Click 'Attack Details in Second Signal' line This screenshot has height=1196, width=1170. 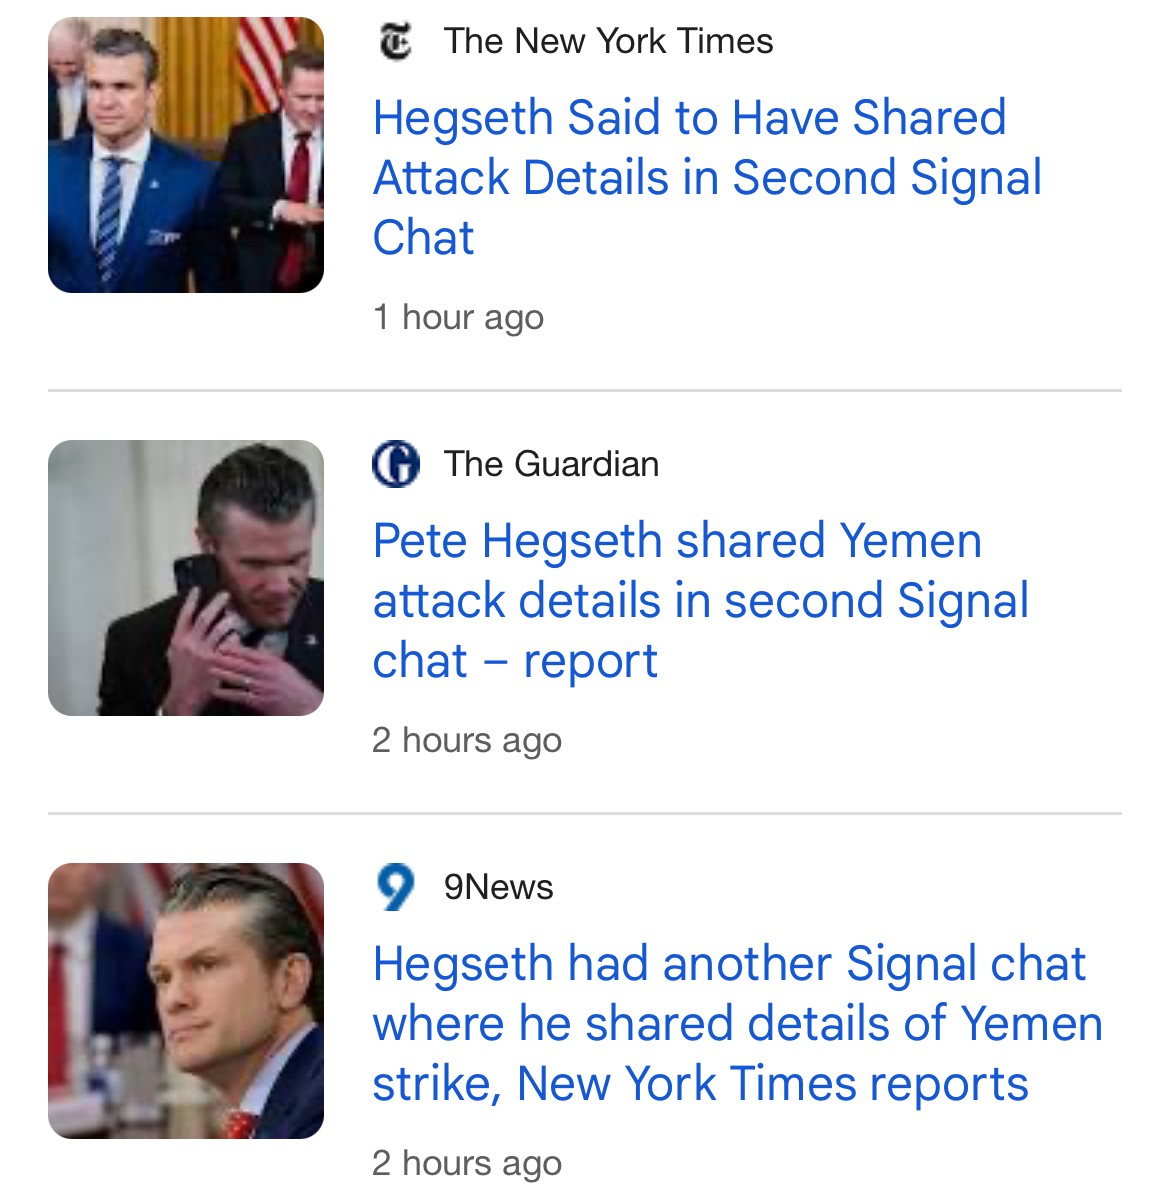click(x=707, y=178)
